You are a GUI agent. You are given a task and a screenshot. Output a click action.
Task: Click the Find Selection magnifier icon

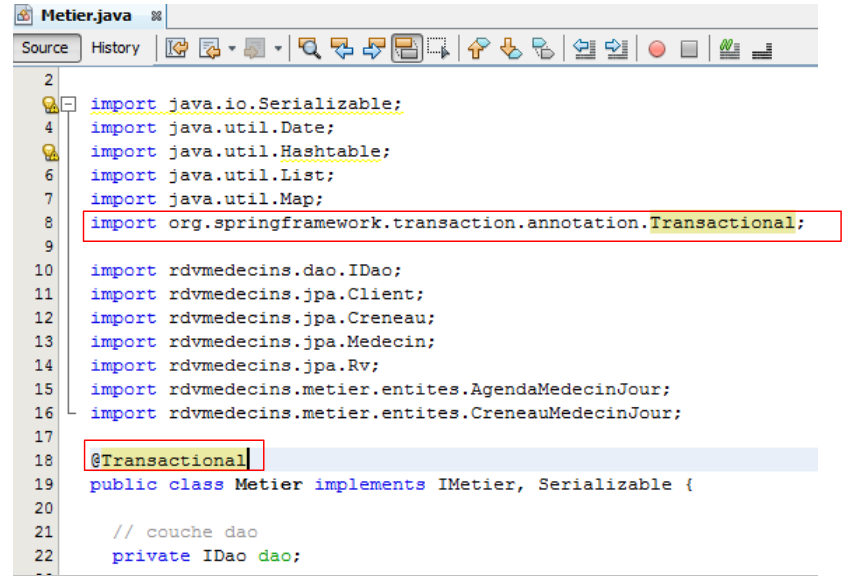tap(310, 48)
